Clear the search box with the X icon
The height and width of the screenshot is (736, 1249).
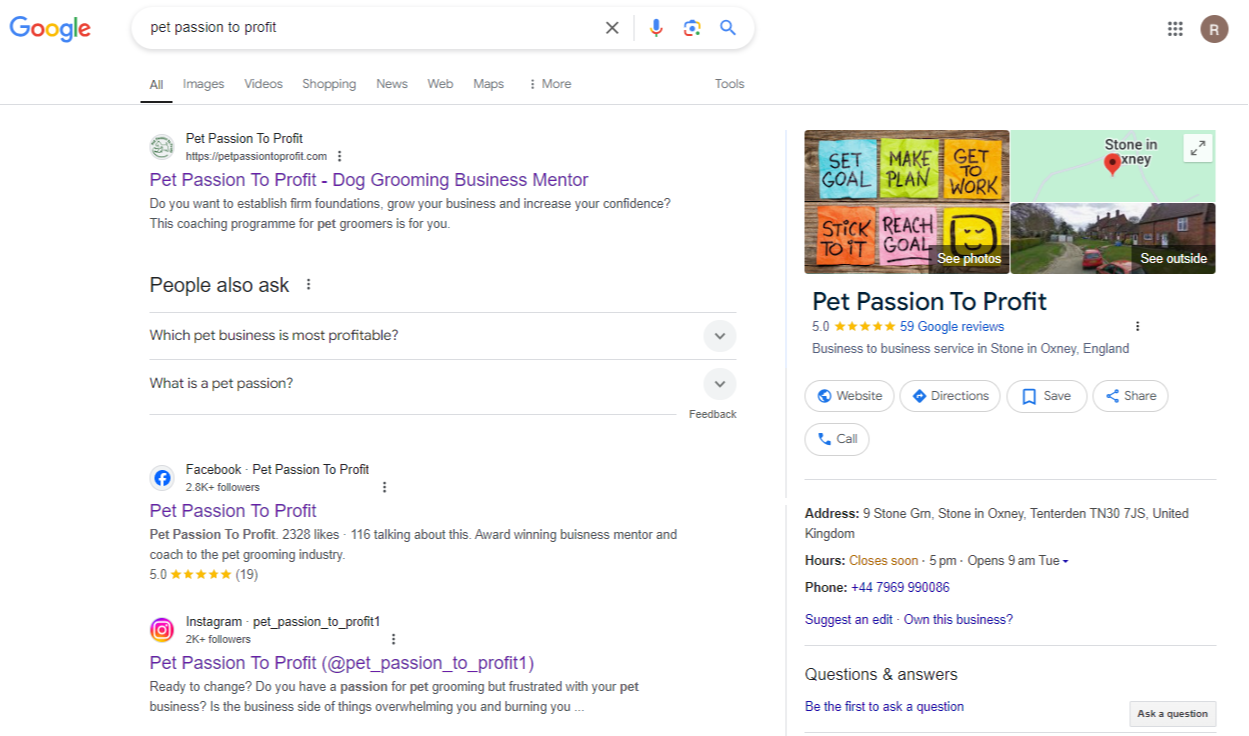coord(612,28)
